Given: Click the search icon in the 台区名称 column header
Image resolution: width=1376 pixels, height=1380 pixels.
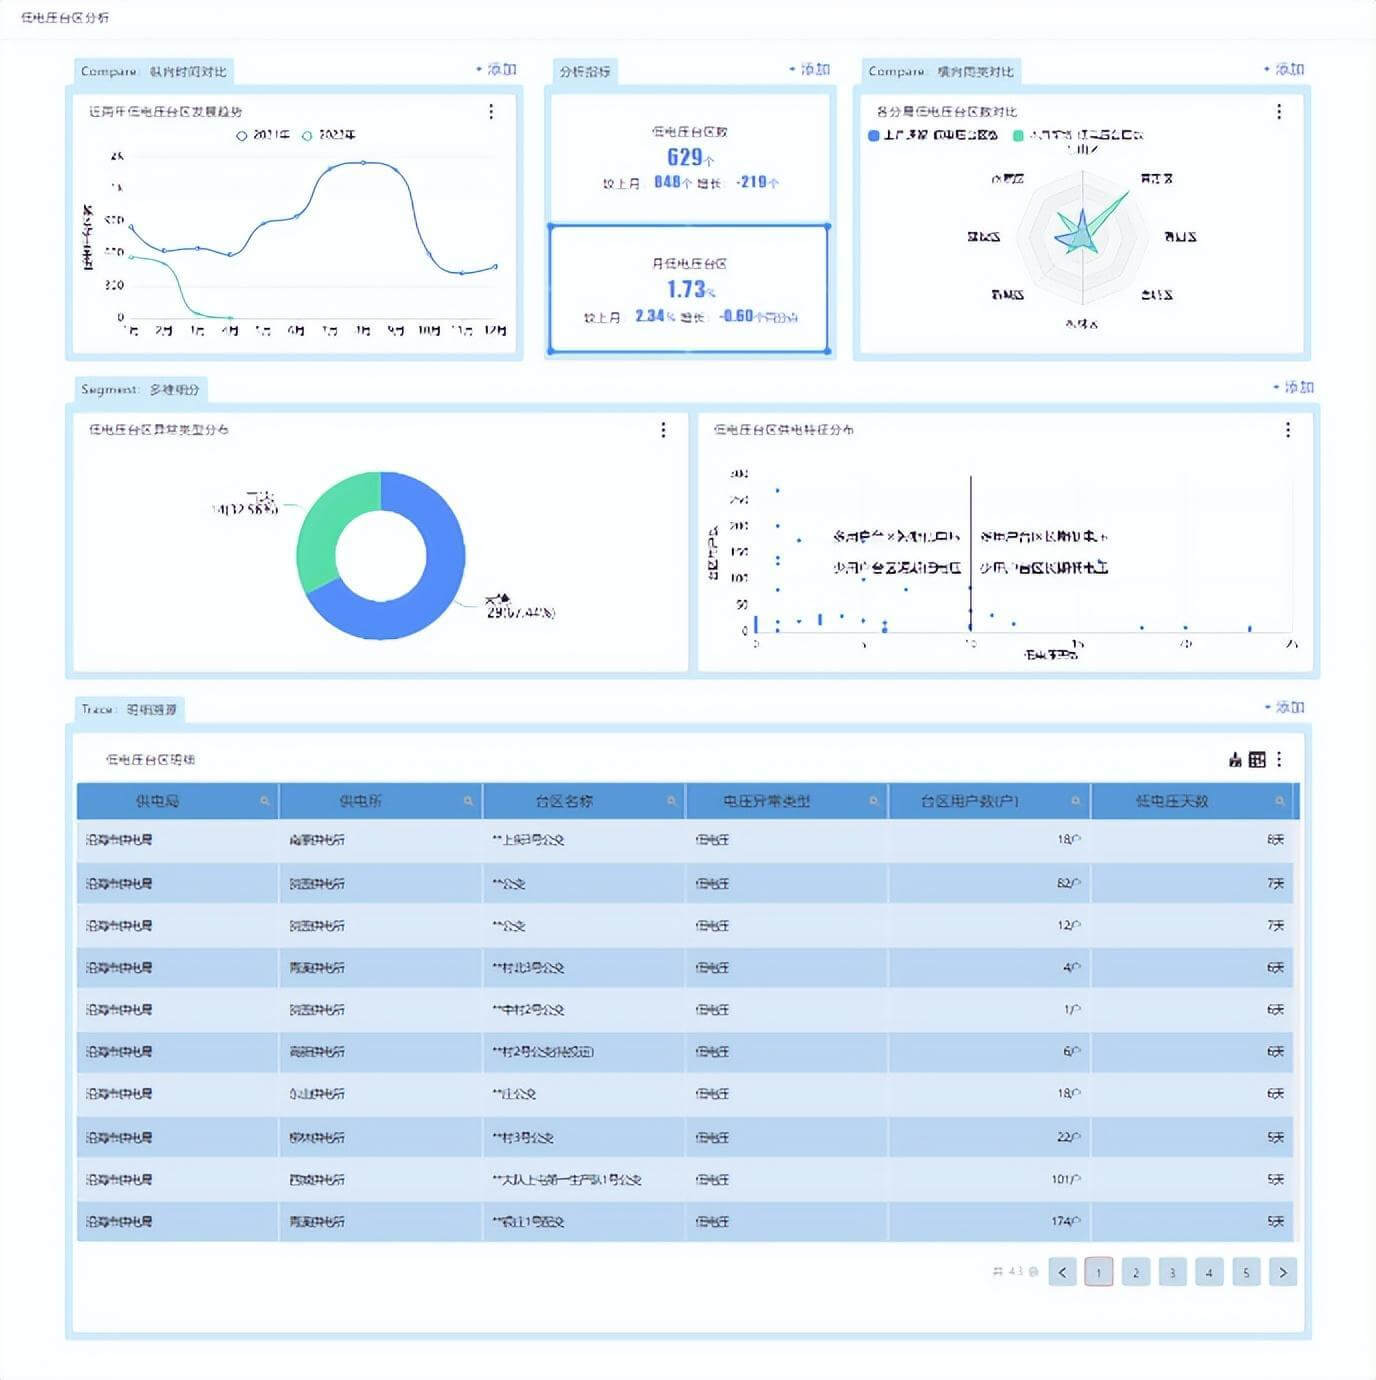Looking at the screenshot, I should 671,801.
